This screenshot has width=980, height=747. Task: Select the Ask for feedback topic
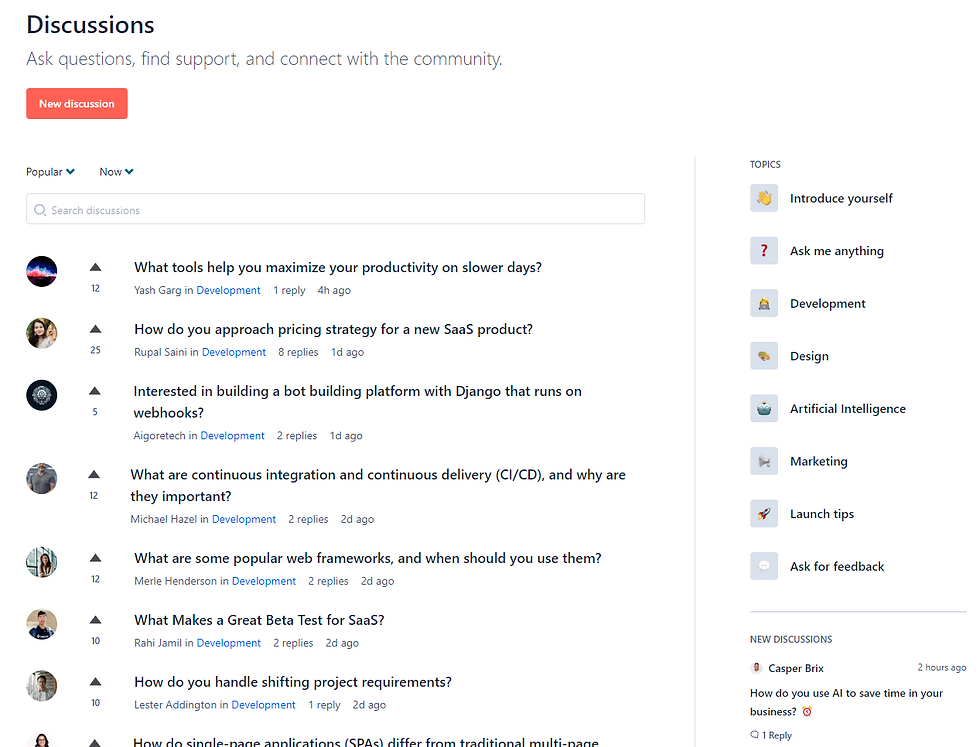(x=837, y=566)
